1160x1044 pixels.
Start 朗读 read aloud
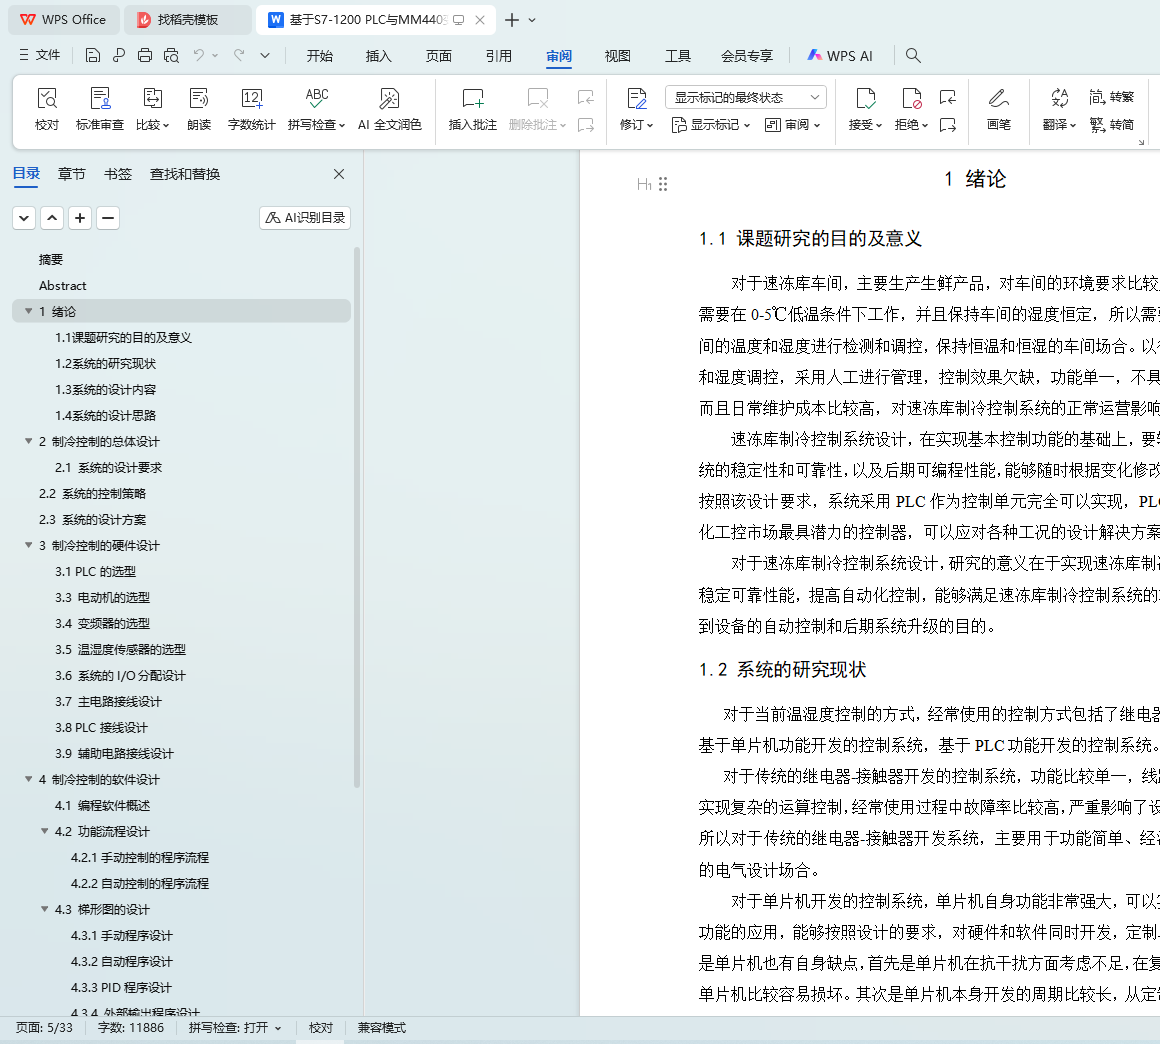click(199, 110)
